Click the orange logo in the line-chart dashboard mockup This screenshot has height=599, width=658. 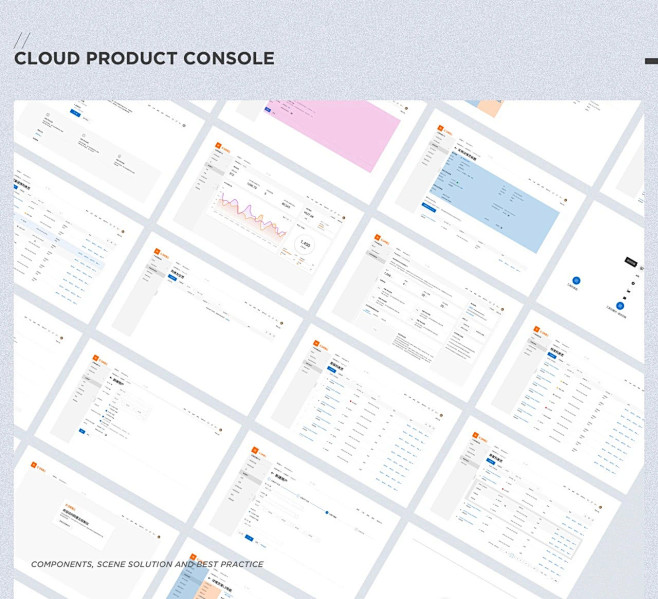click(218, 145)
